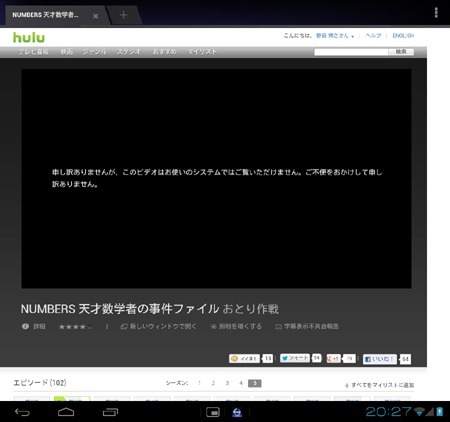
Task: Open 詳細 info icon under title
Action: click(x=34, y=326)
